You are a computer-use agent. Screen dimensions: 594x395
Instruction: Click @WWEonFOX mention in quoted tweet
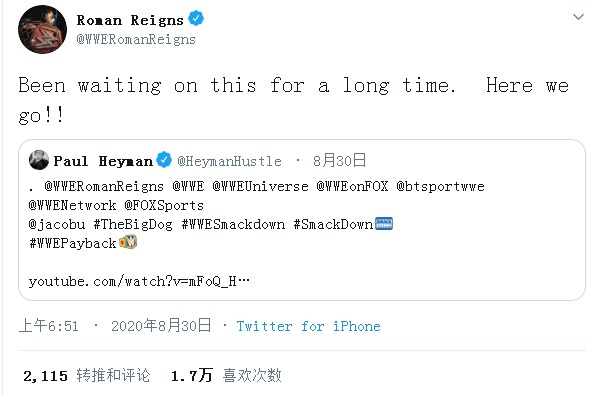point(352,186)
